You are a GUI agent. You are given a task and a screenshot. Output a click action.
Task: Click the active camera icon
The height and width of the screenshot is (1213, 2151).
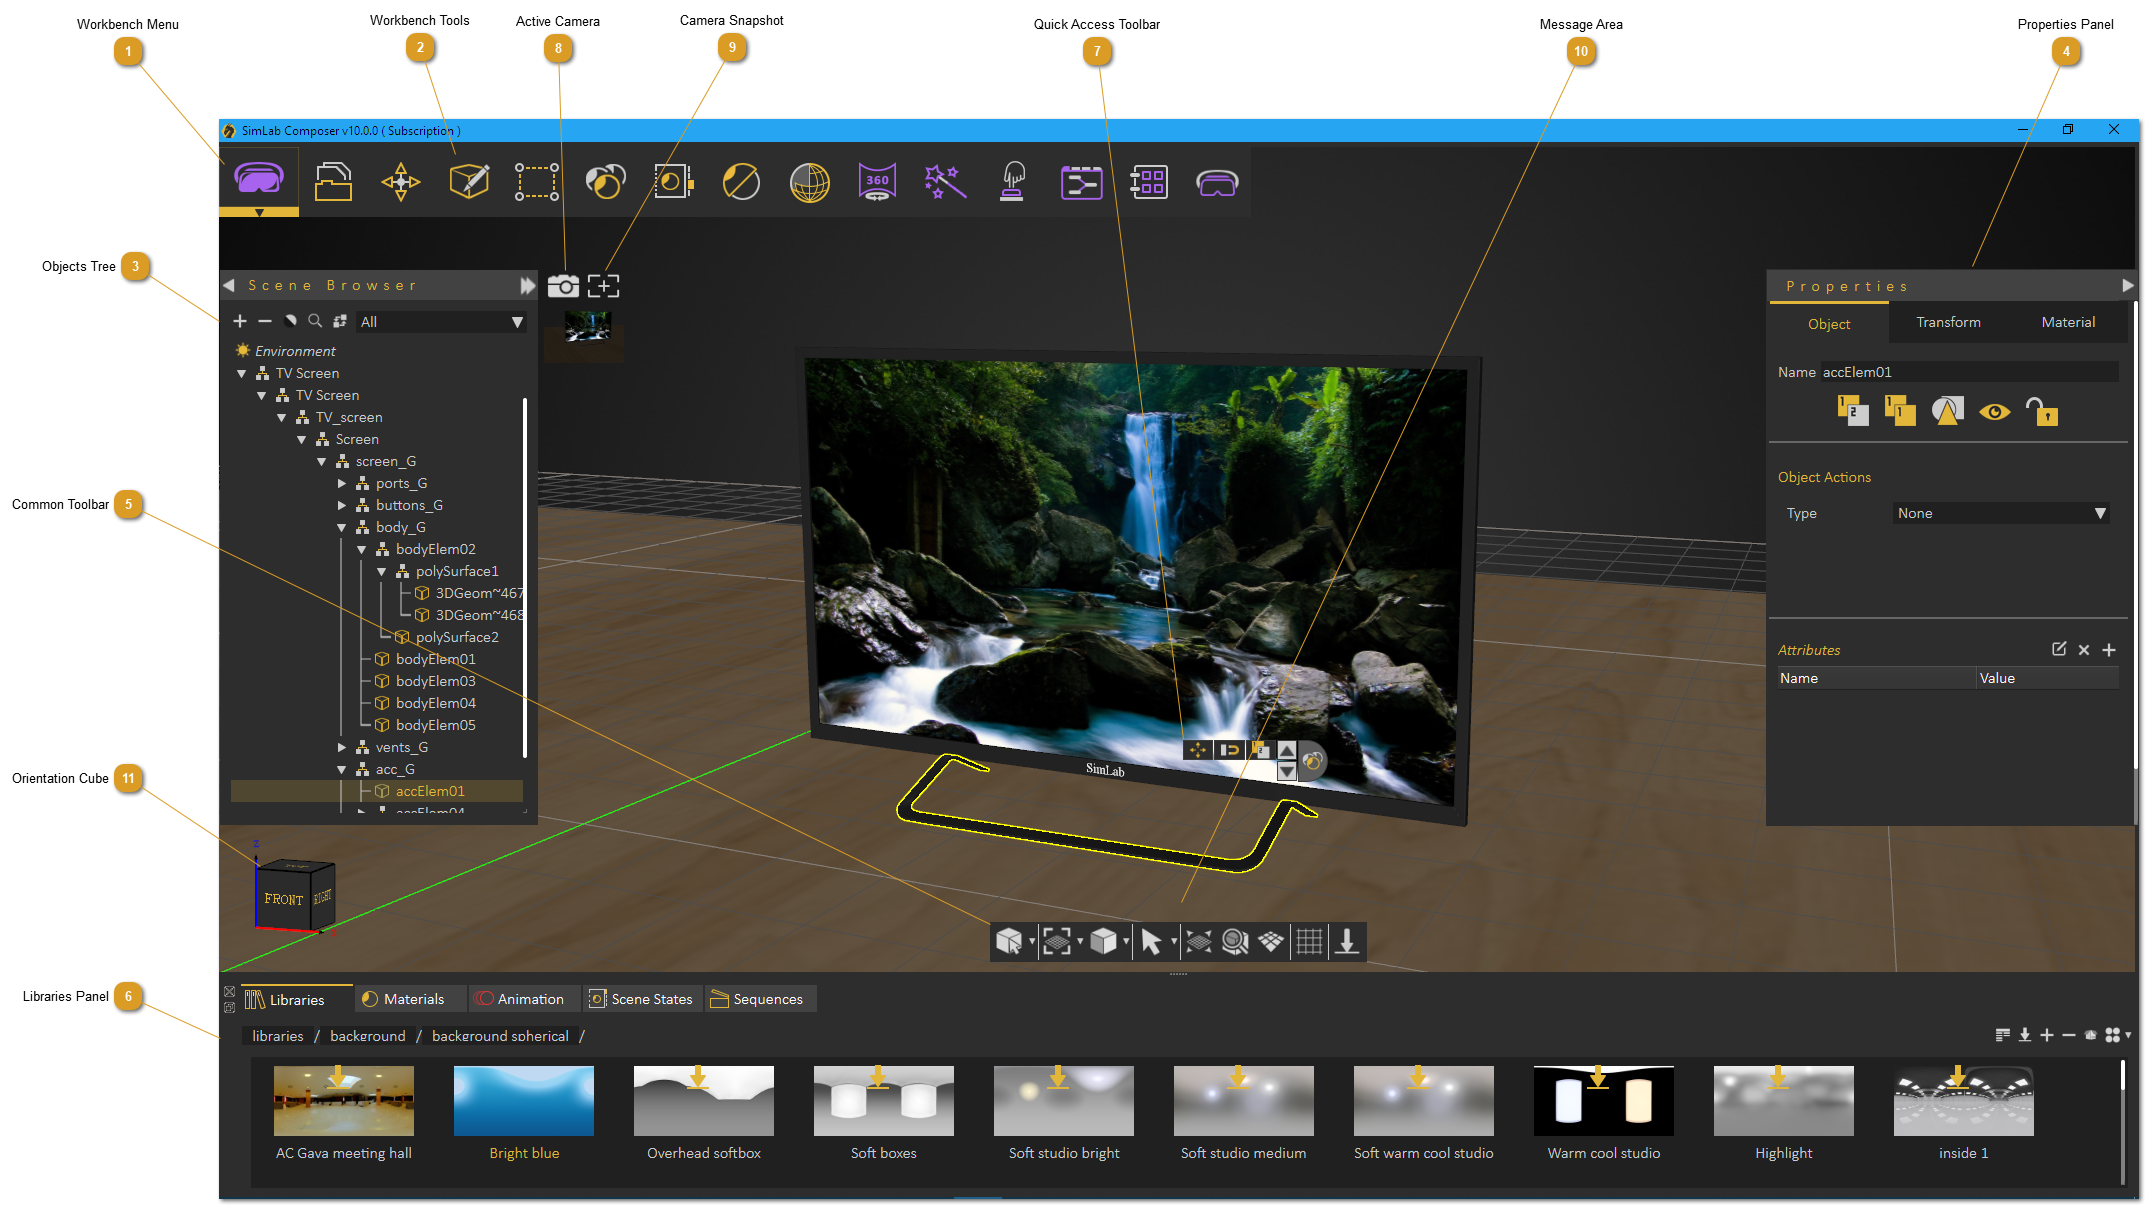tap(563, 286)
